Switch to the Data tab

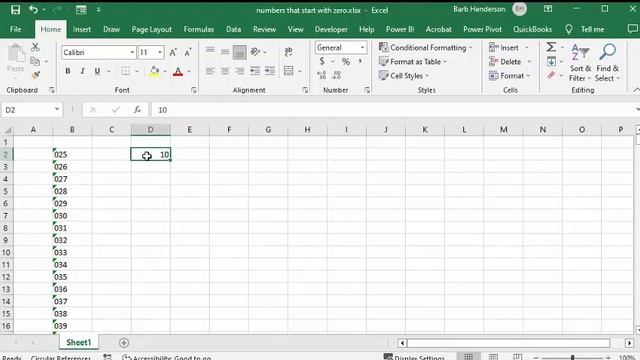point(233,29)
